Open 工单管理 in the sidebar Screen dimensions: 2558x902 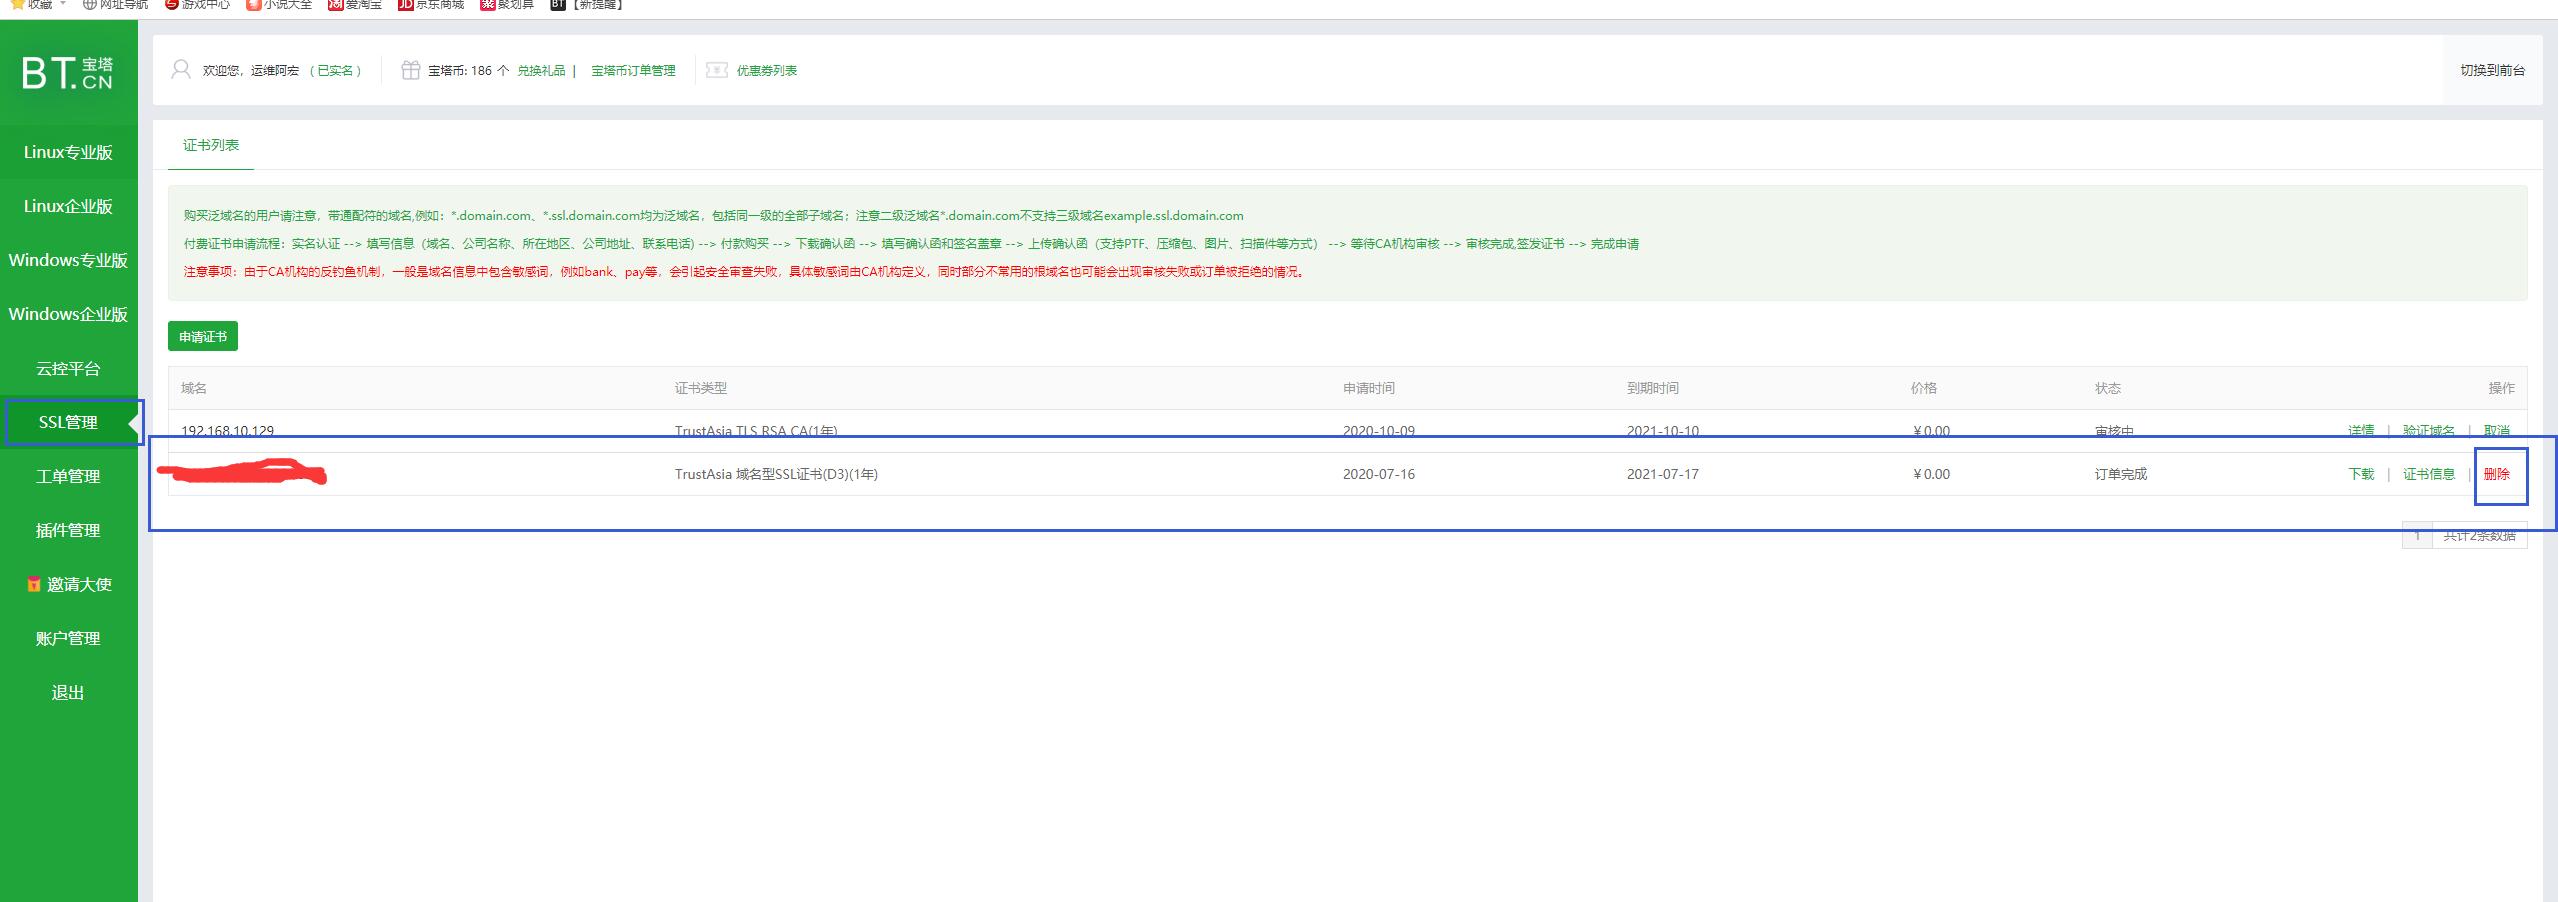pos(68,476)
